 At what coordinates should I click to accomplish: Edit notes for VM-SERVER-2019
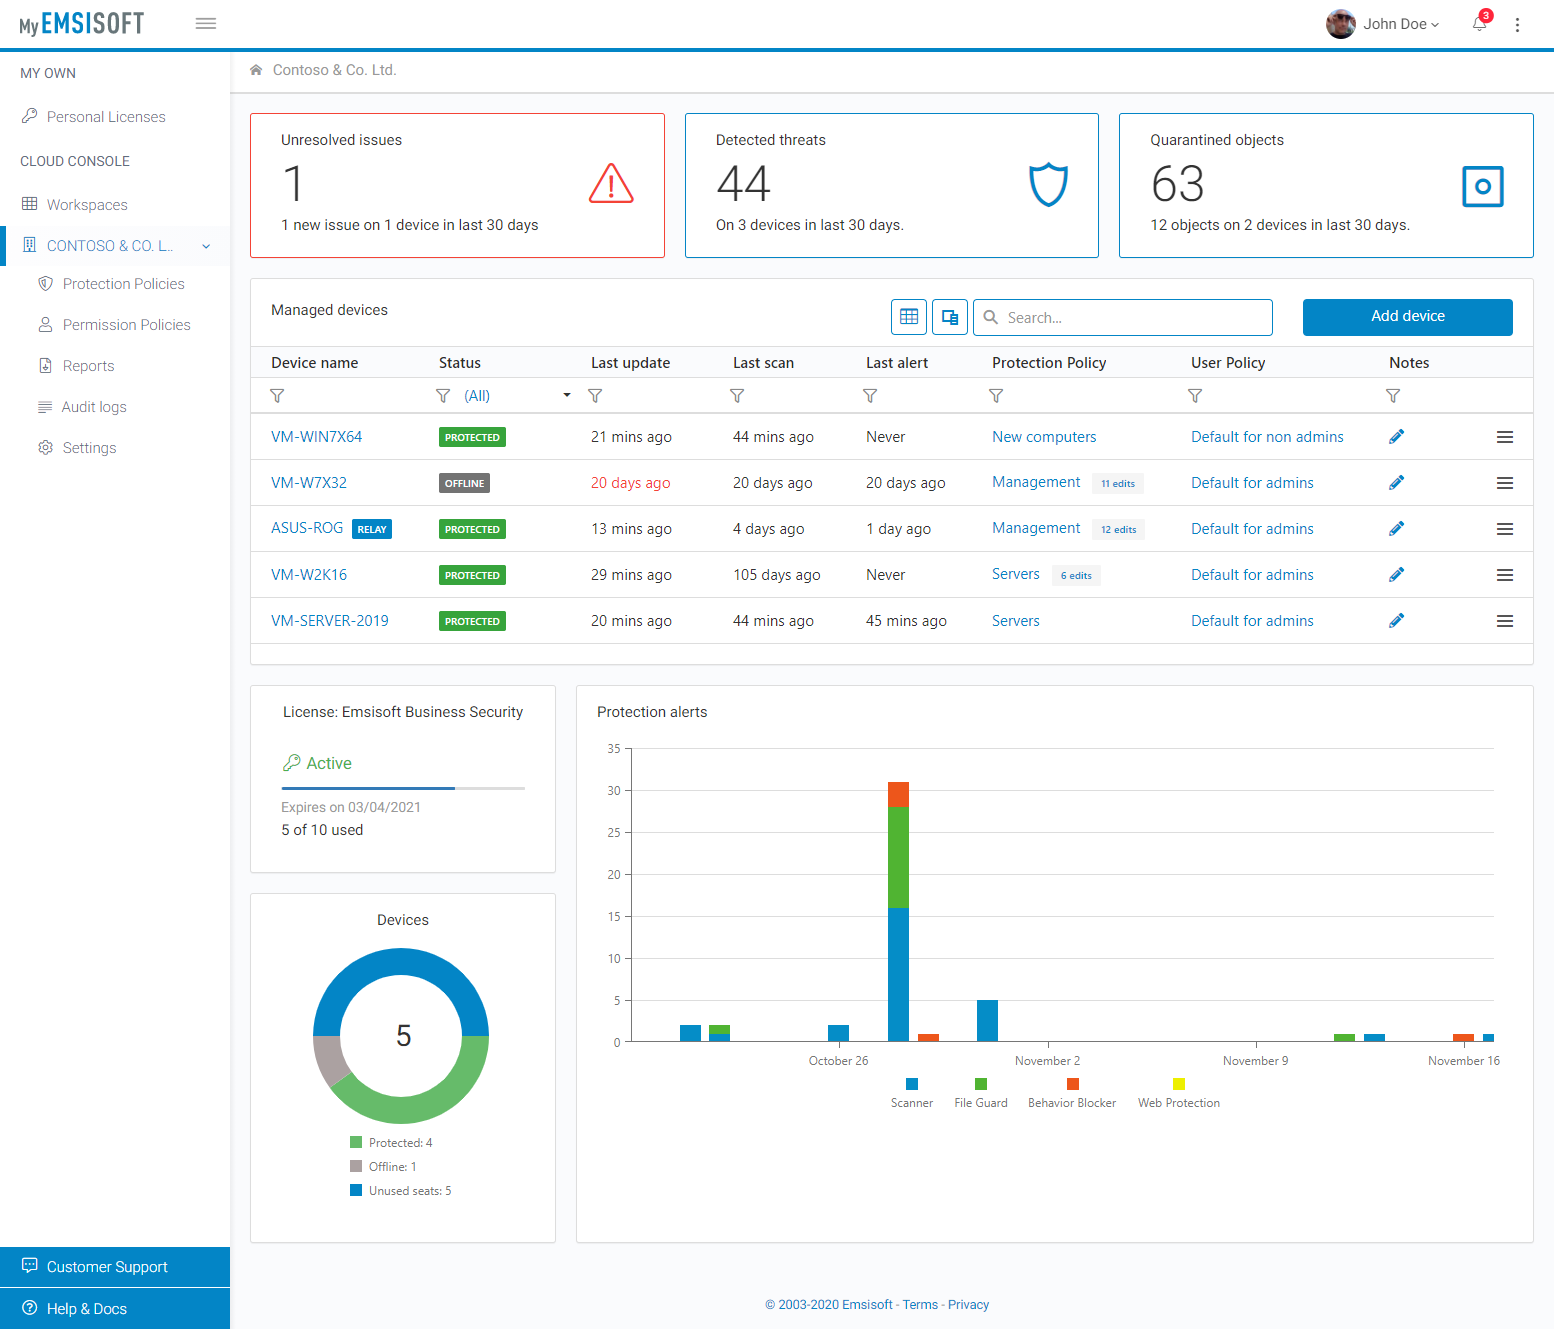1397,620
